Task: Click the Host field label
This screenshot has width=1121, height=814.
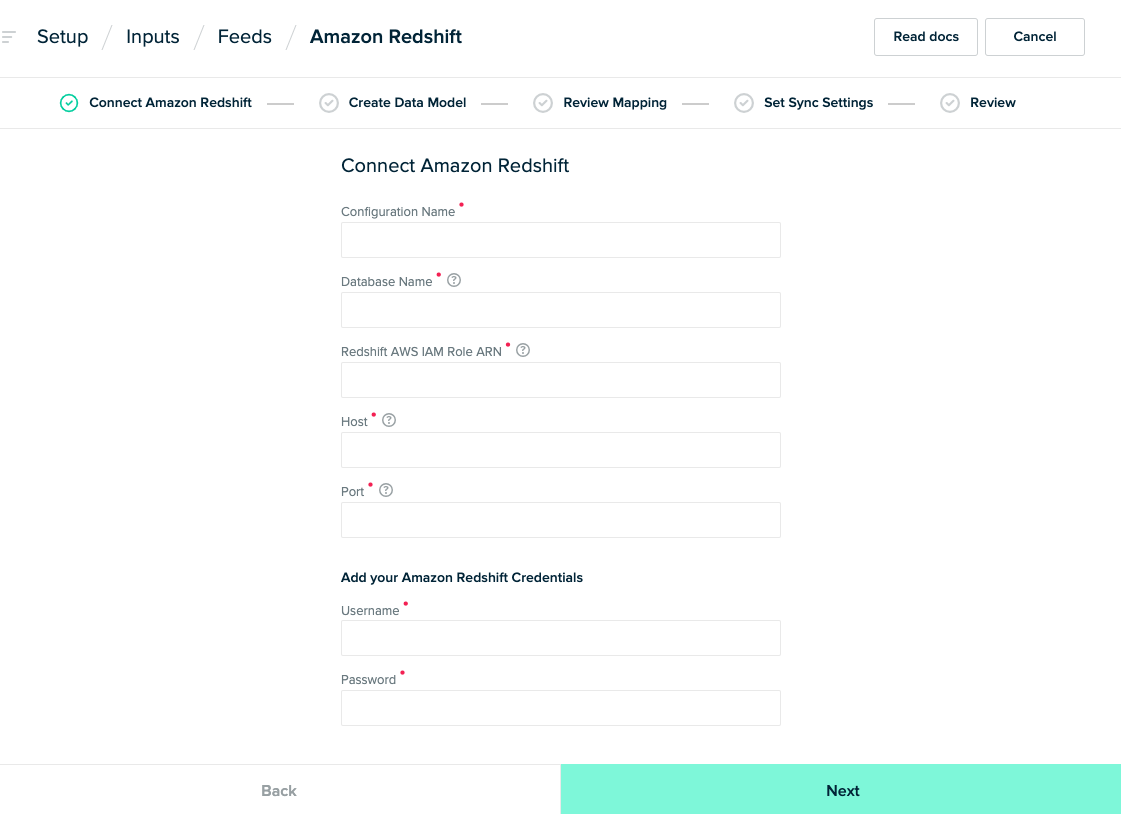Action: pos(354,422)
